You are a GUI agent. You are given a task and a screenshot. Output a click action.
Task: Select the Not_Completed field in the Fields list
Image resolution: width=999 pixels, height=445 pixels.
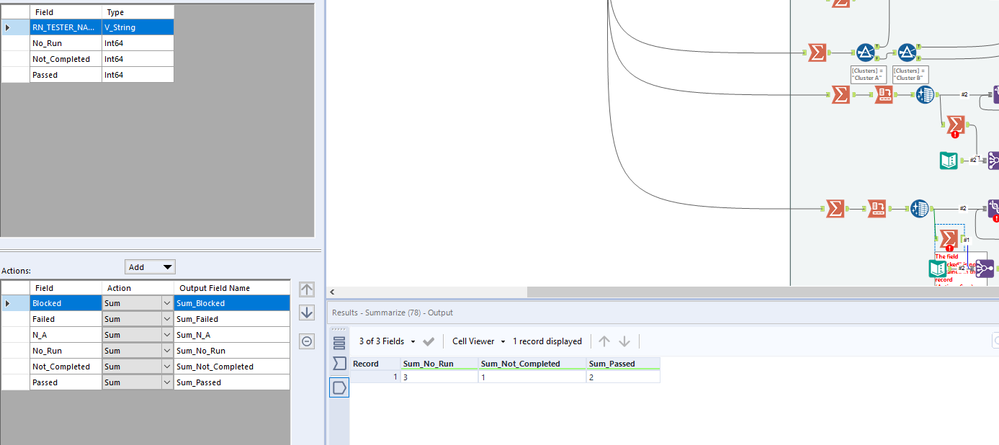pos(66,59)
